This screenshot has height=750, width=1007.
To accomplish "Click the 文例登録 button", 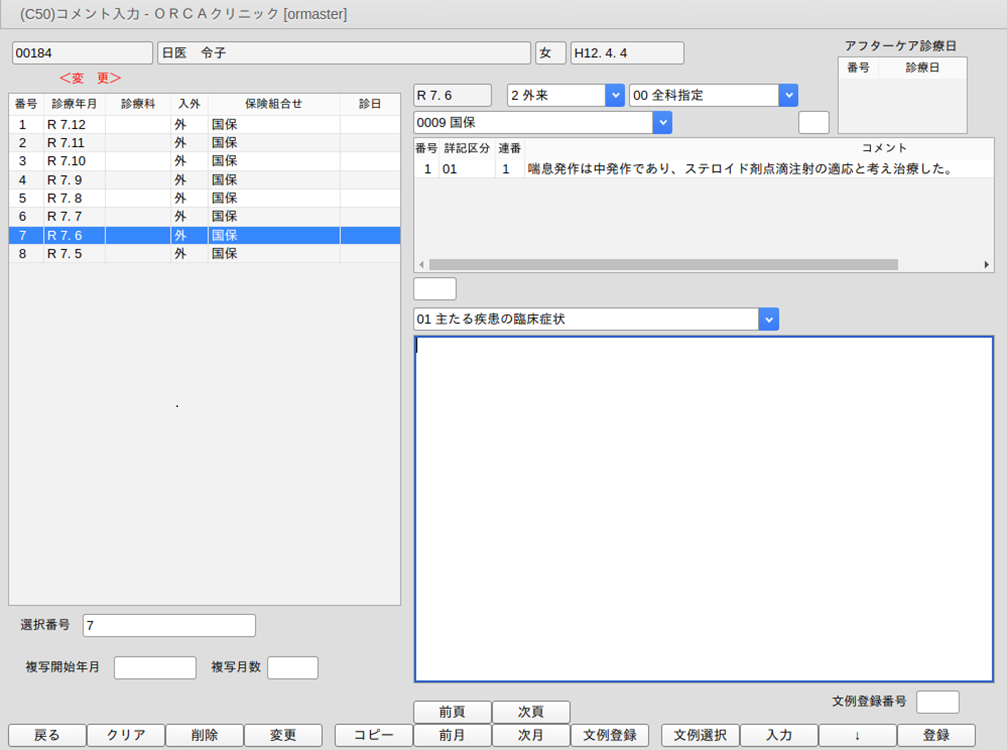I will coord(610,735).
